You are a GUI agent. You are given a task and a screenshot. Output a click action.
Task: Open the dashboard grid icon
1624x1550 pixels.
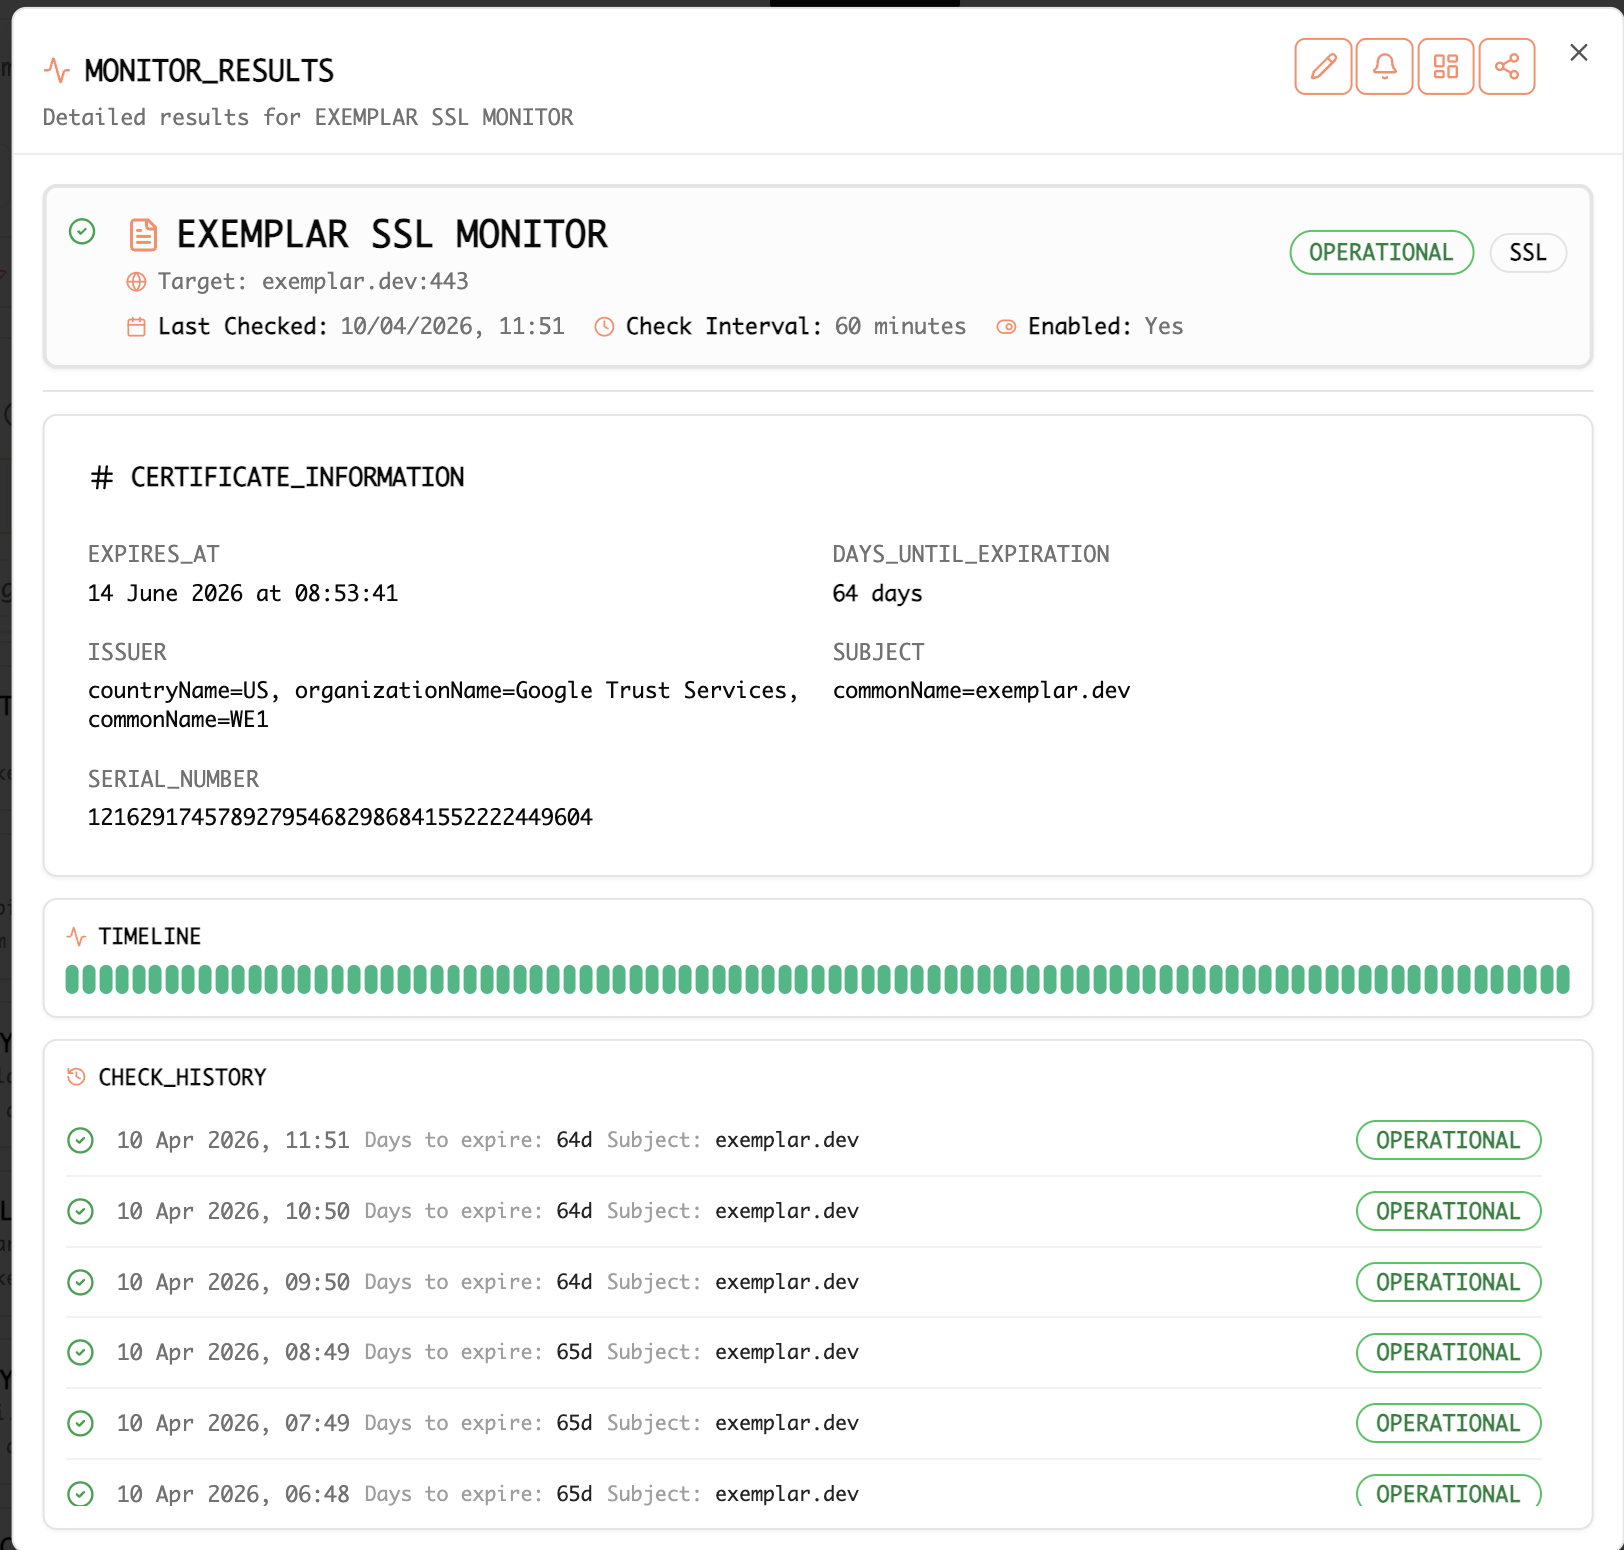click(1445, 66)
